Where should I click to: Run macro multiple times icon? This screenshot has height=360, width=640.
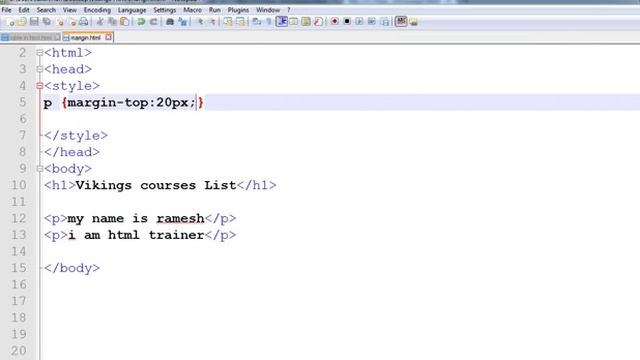tap(372, 22)
